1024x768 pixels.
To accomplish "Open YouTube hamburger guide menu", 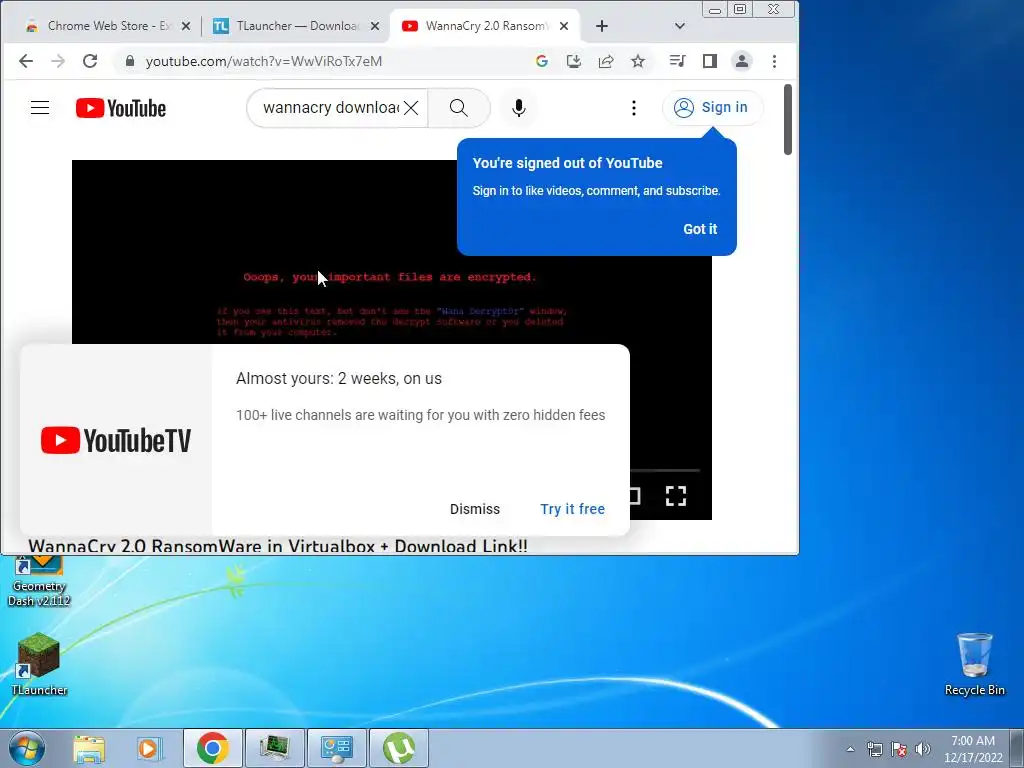I will [x=40, y=108].
